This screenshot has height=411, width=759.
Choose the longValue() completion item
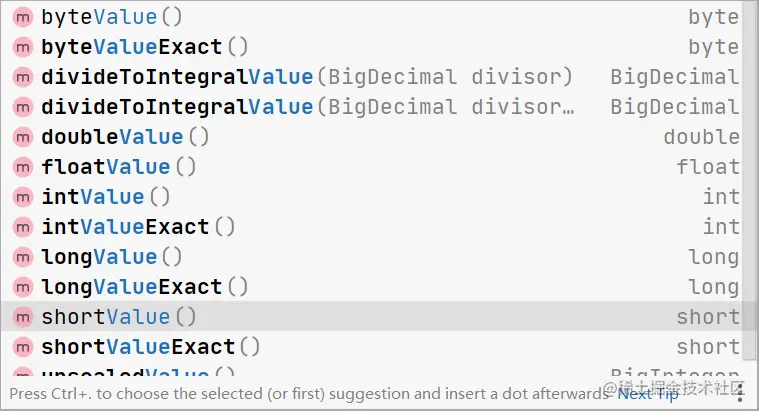pos(371,258)
